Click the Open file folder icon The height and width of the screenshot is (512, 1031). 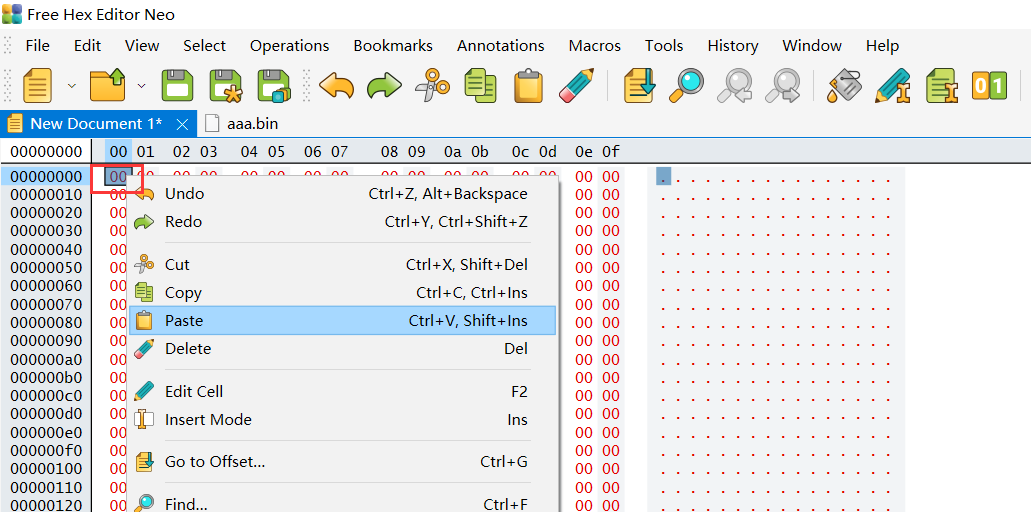(107, 85)
